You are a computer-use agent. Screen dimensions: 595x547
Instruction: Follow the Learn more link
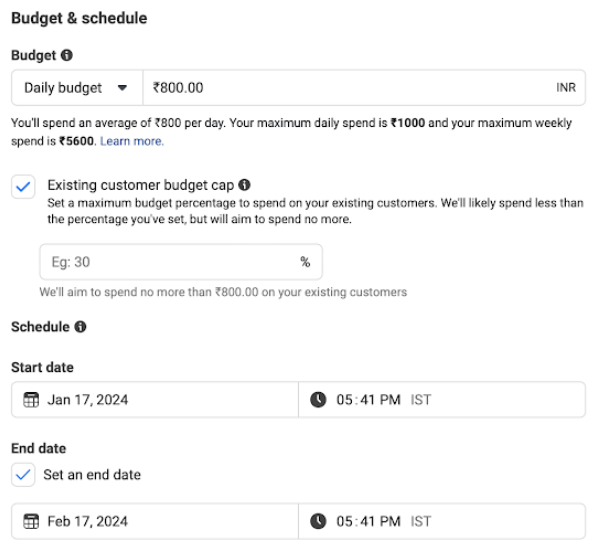point(132,141)
